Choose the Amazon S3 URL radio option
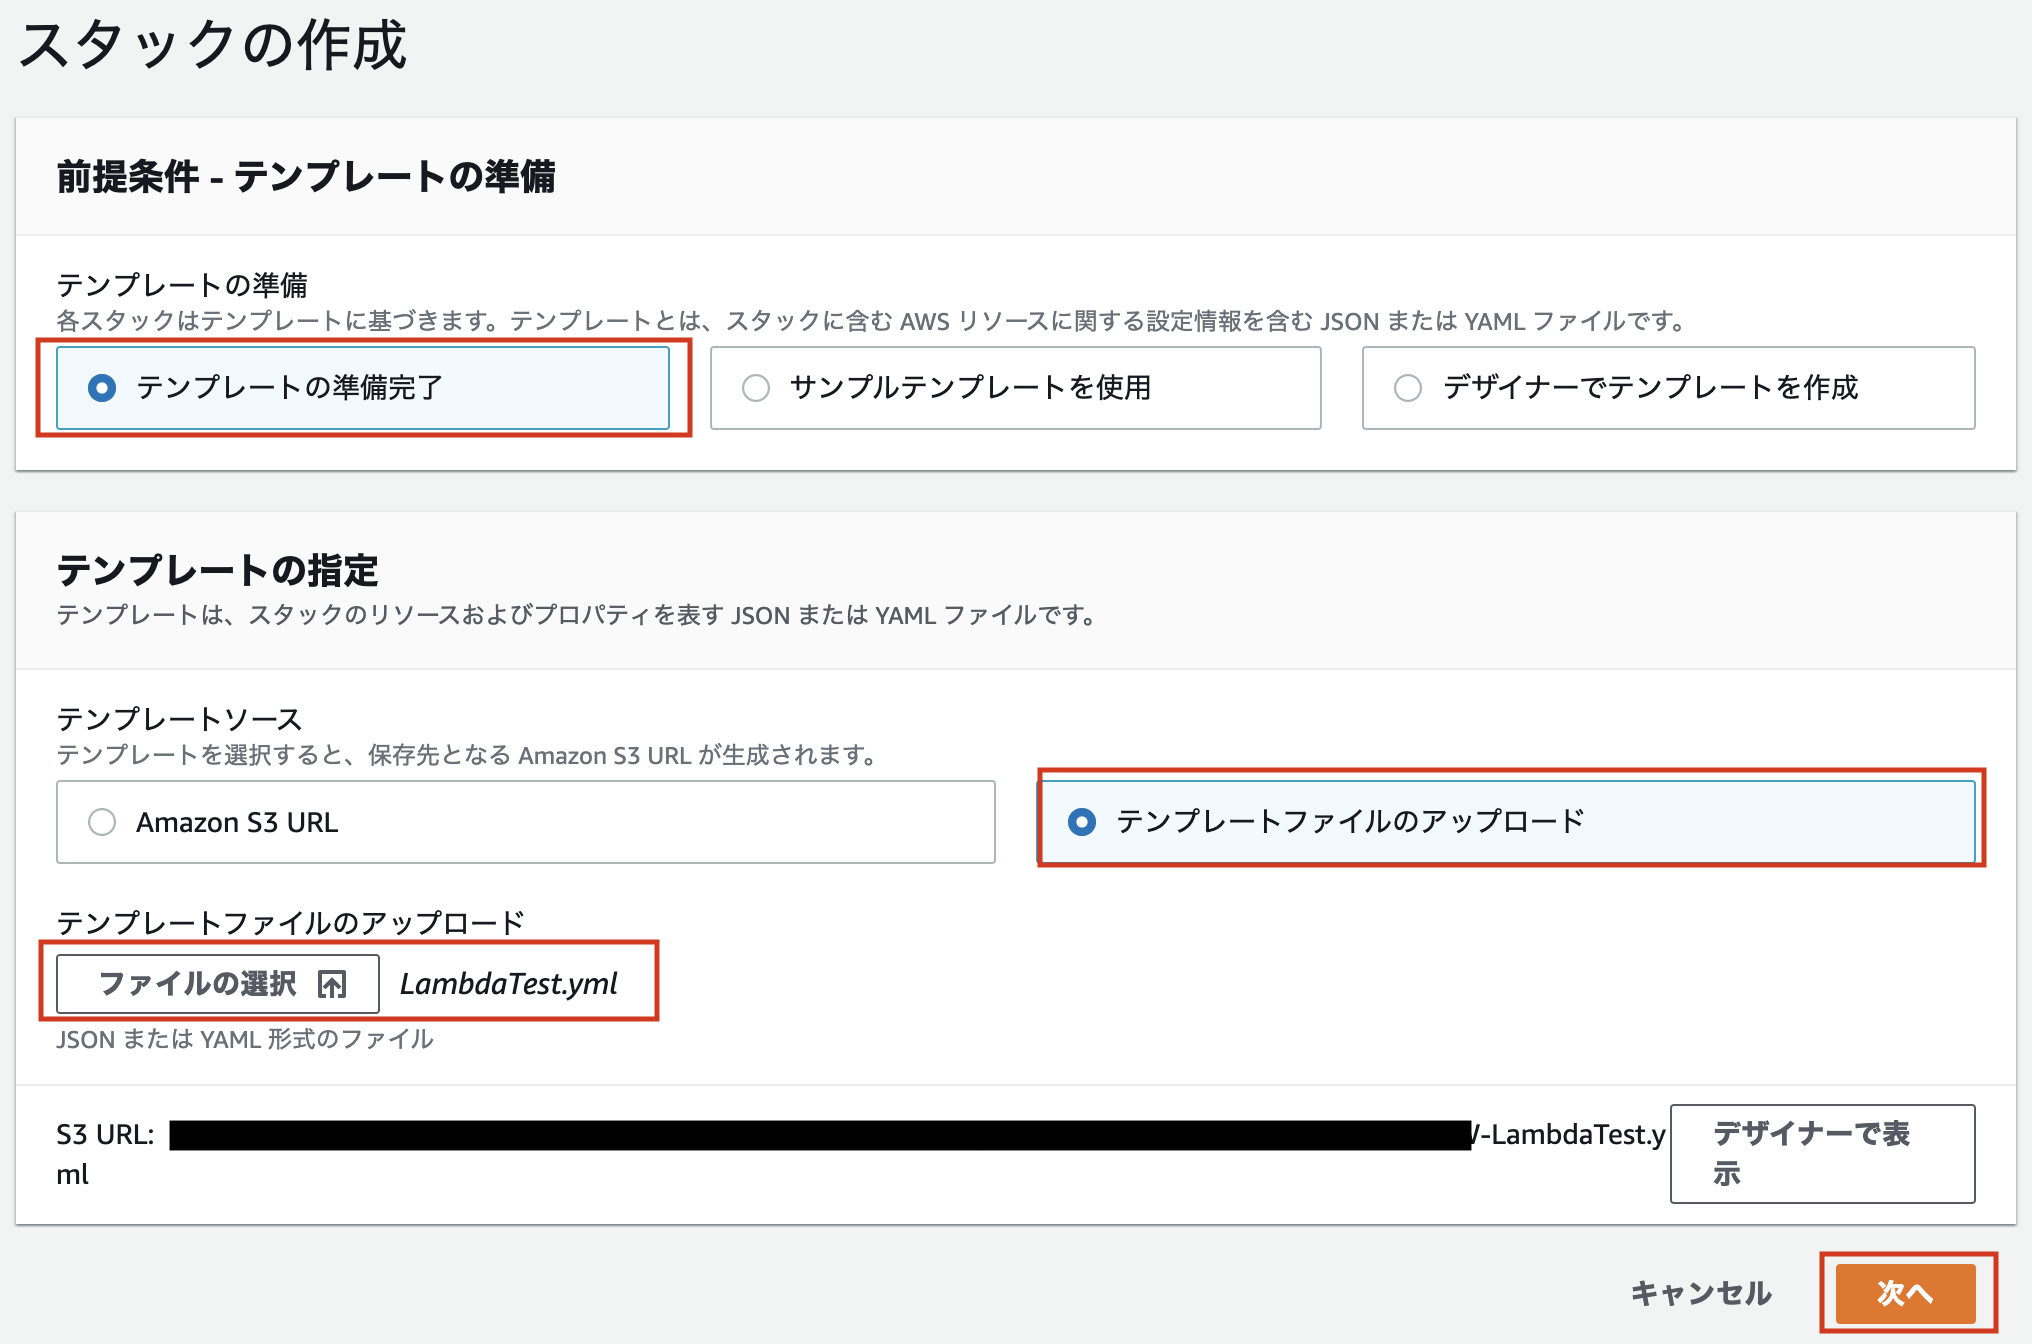 pyautogui.click(x=102, y=822)
